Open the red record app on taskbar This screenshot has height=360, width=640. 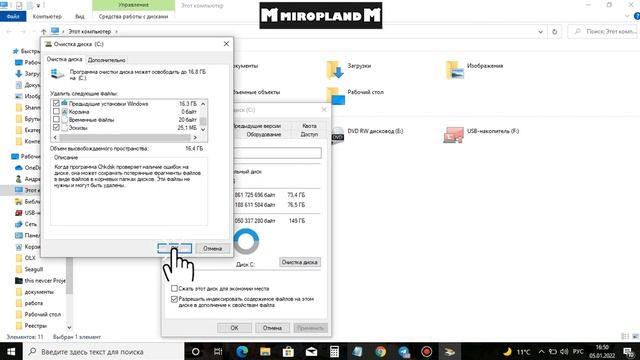[x=427, y=351]
